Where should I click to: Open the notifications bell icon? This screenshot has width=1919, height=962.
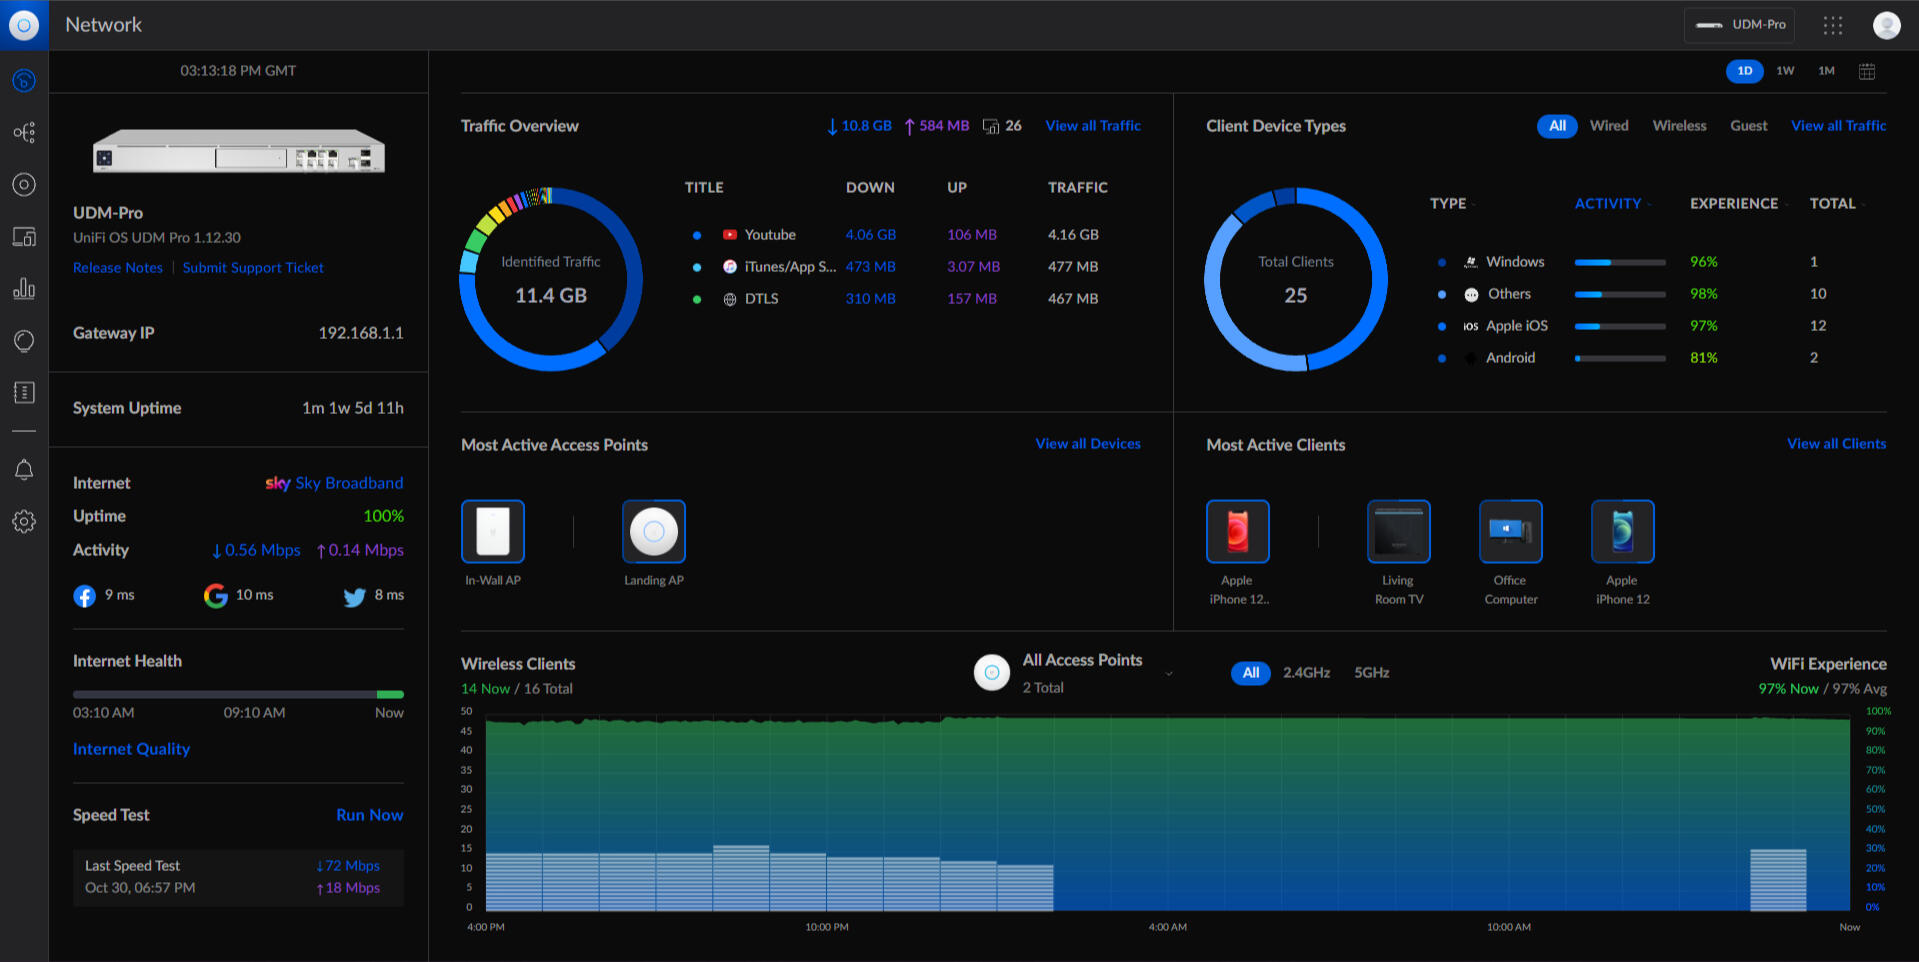click(24, 470)
